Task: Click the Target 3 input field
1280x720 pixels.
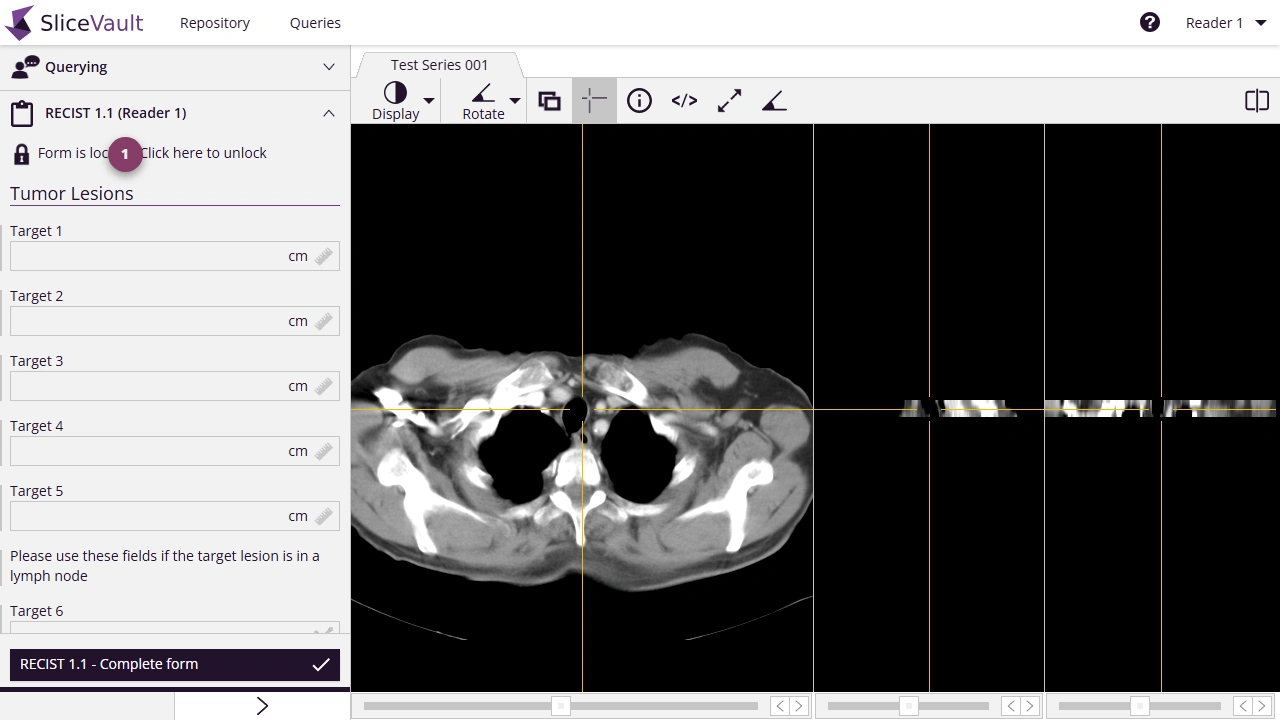Action: tap(175, 386)
